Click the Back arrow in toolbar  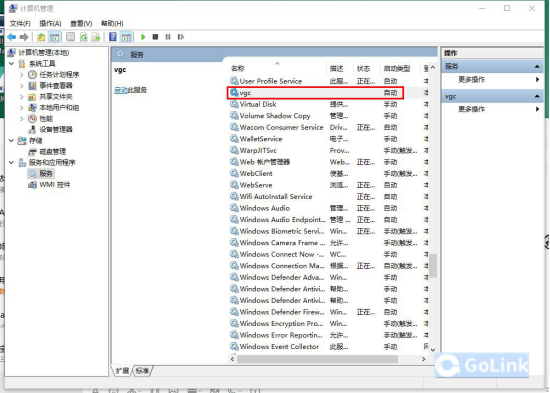[x=12, y=37]
